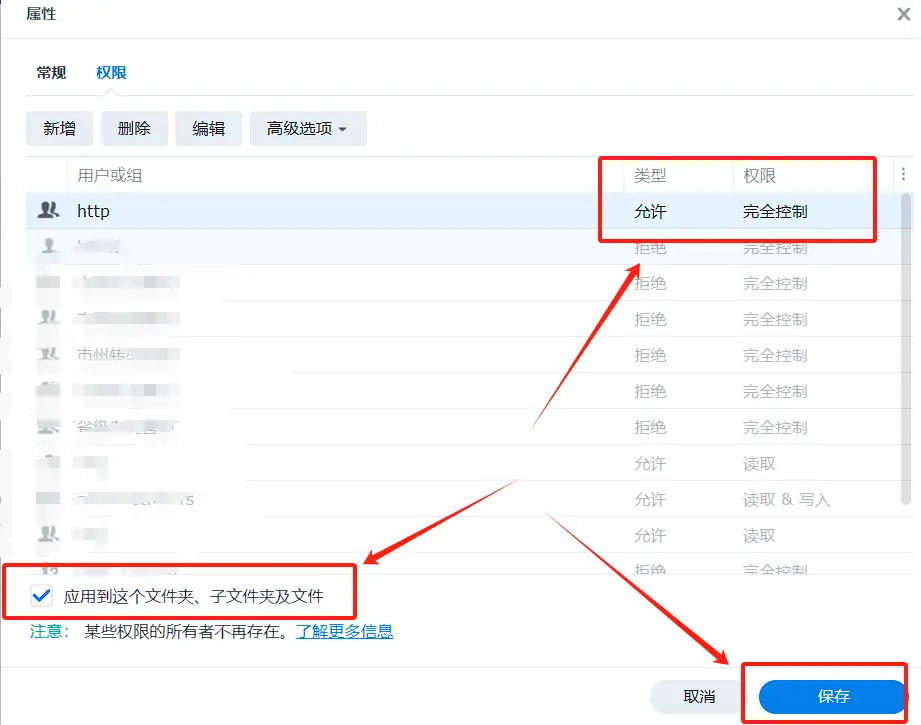Click the 类型 column header
Image resolution: width=921 pixels, height=725 pixels.
pos(650,175)
